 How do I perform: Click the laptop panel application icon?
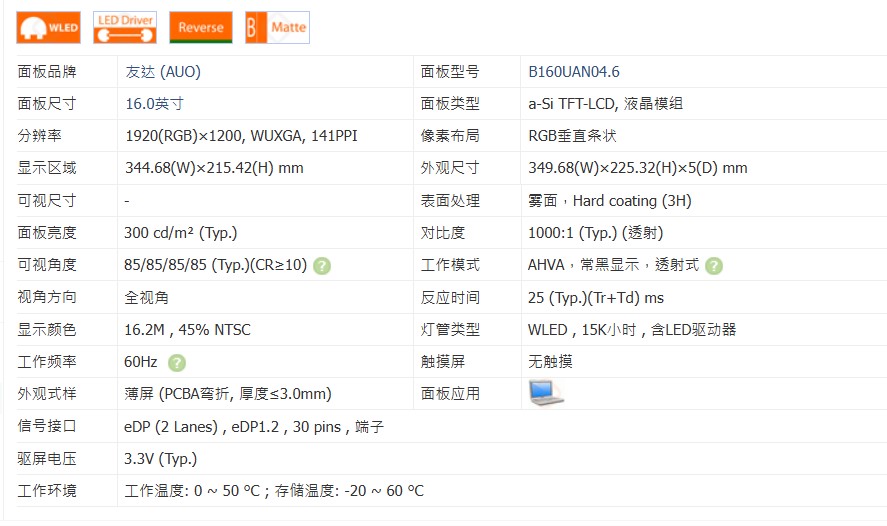(x=545, y=393)
